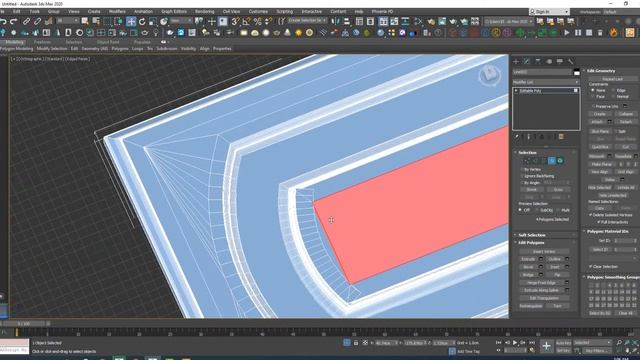The height and width of the screenshot is (360, 640).
Task: Open the Phoenix FD menu
Action: tap(382, 11)
